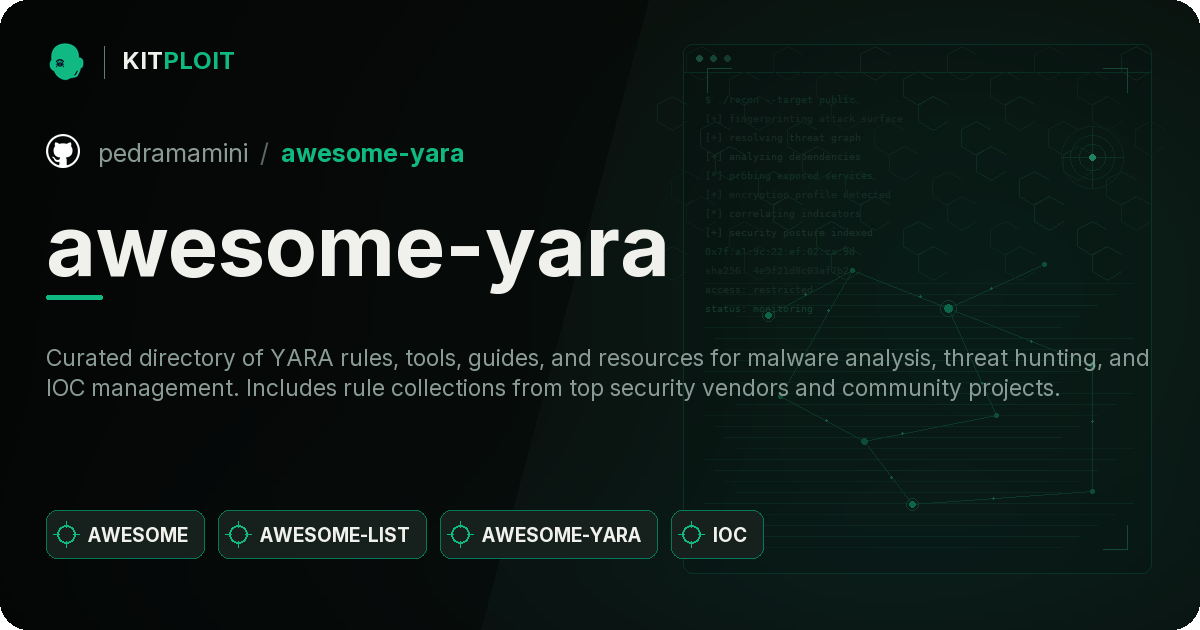Screen dimensions: 1200x630
Task: Click the 'probing exposed services' terminal line
Action: click(x=788, y=176)
